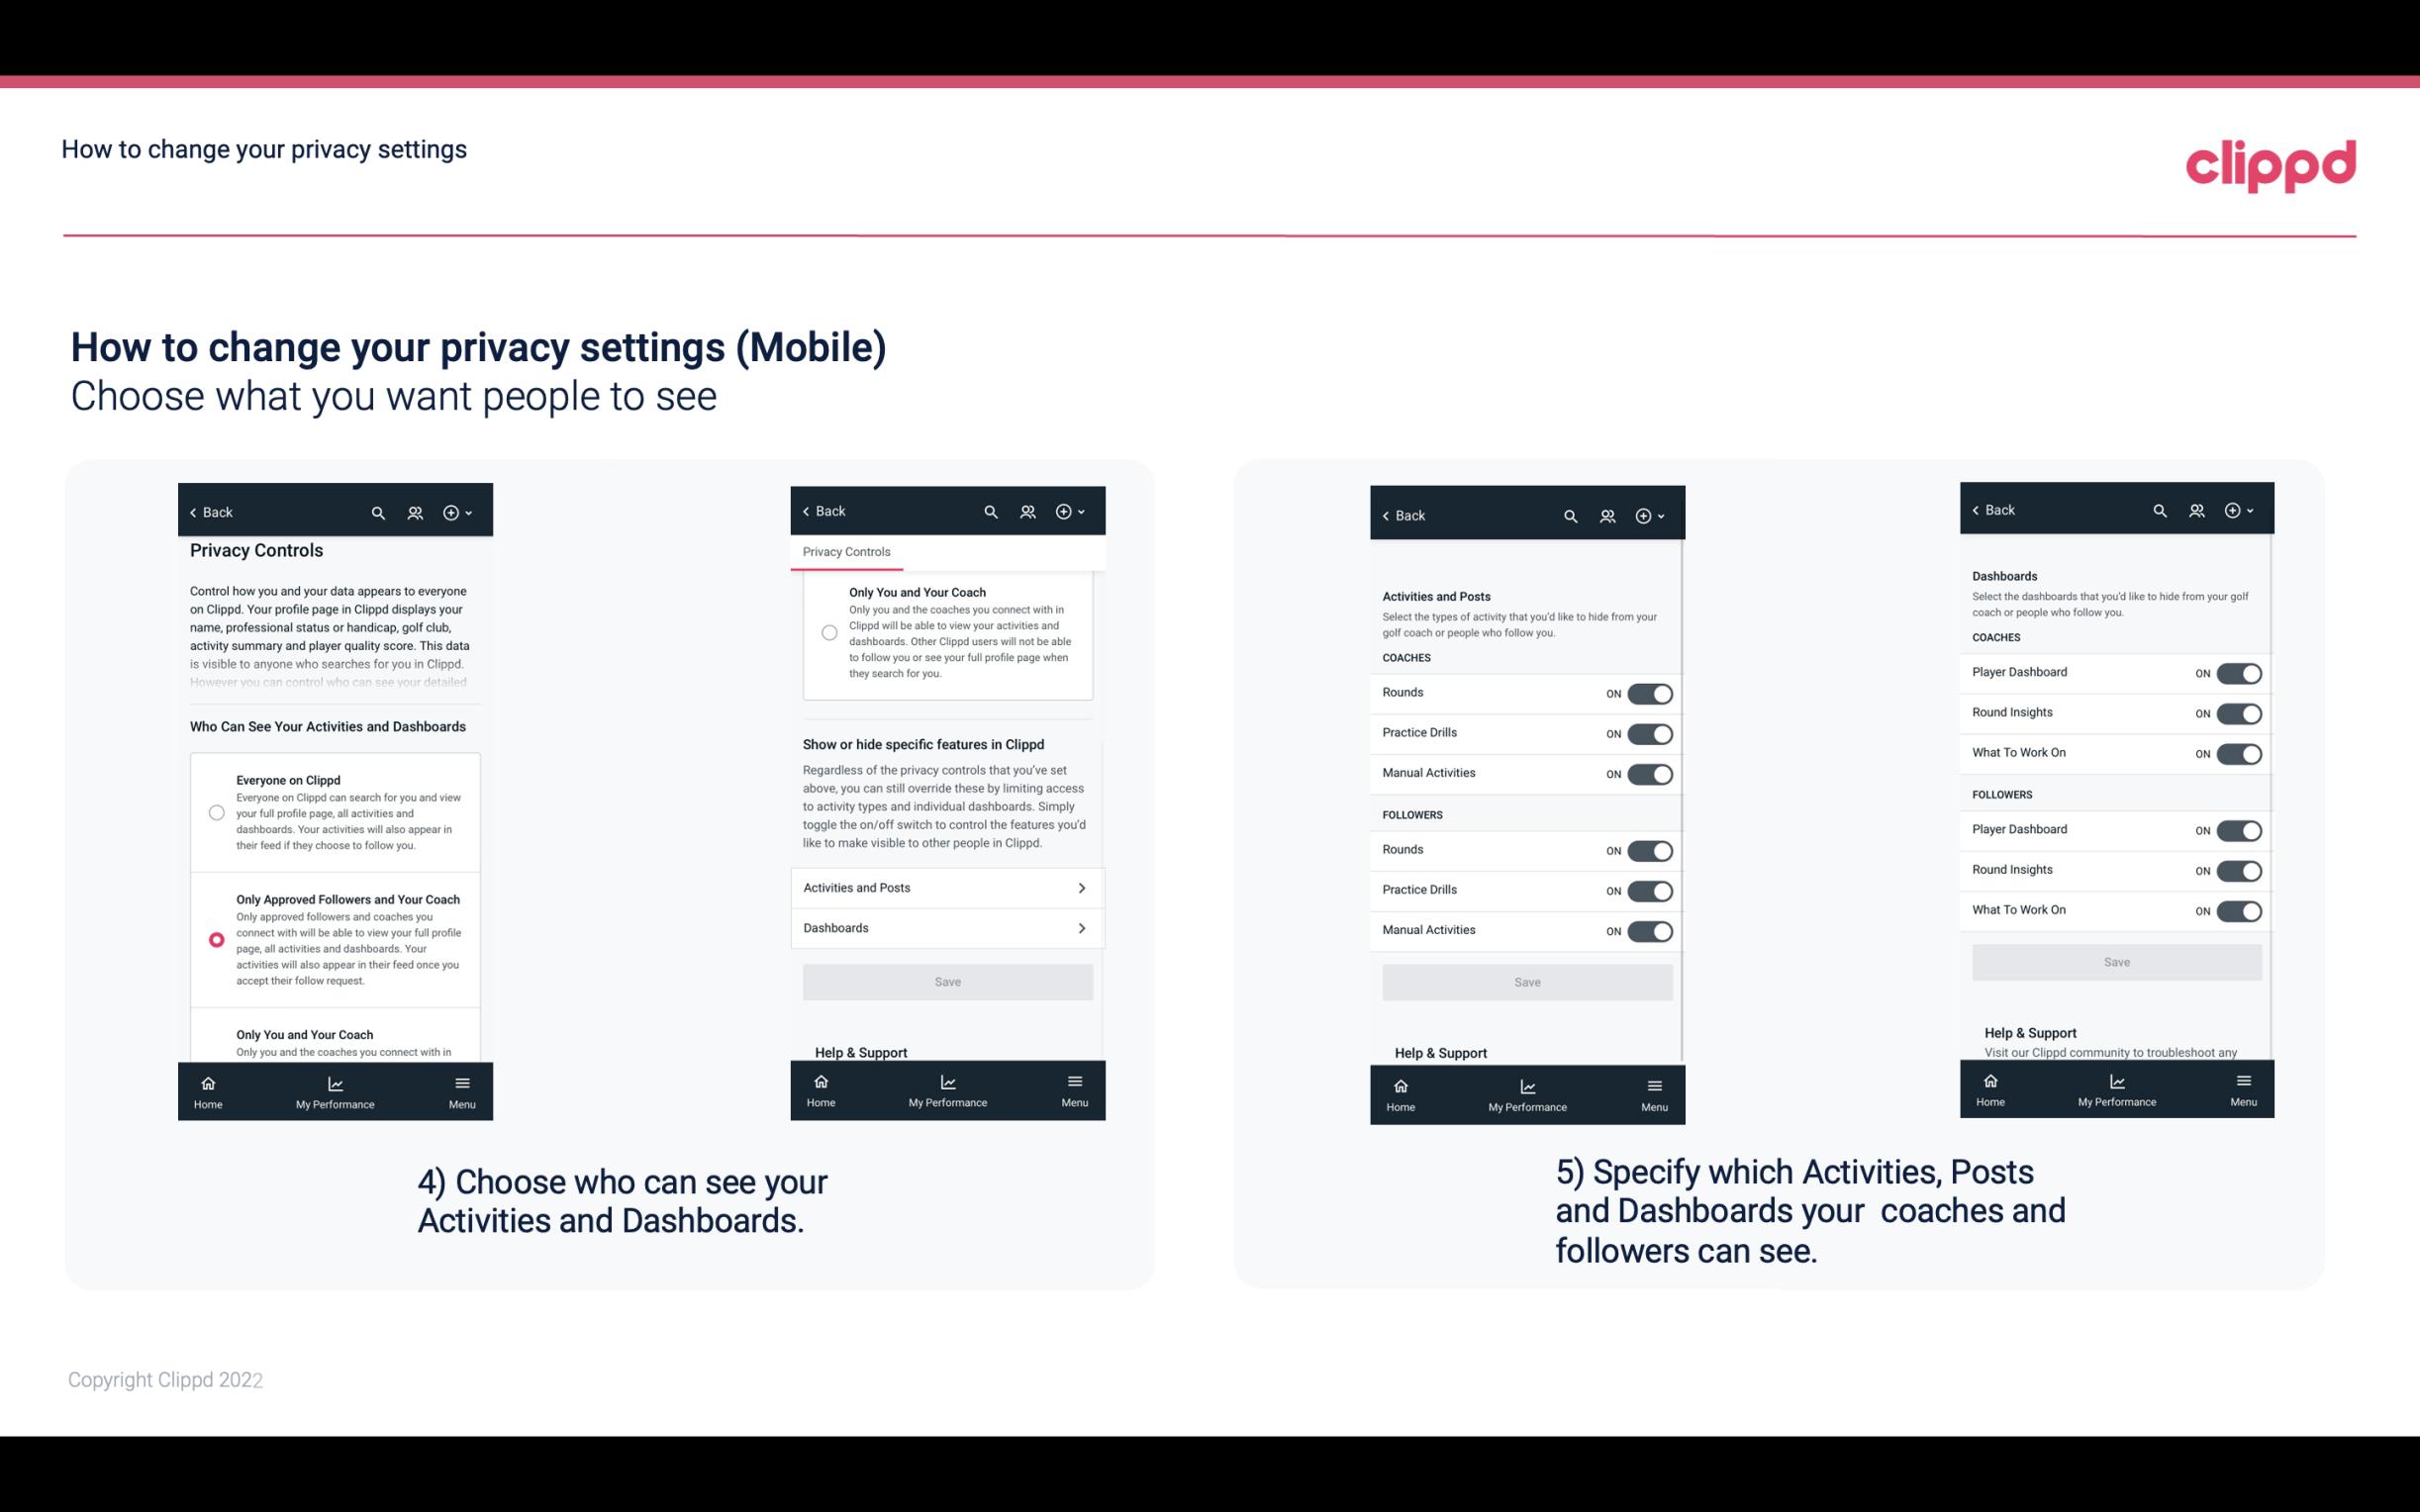Switch to Privacy Controls tab
Viewport: 2420px width, 1512px height.
[x=846, y=550]
